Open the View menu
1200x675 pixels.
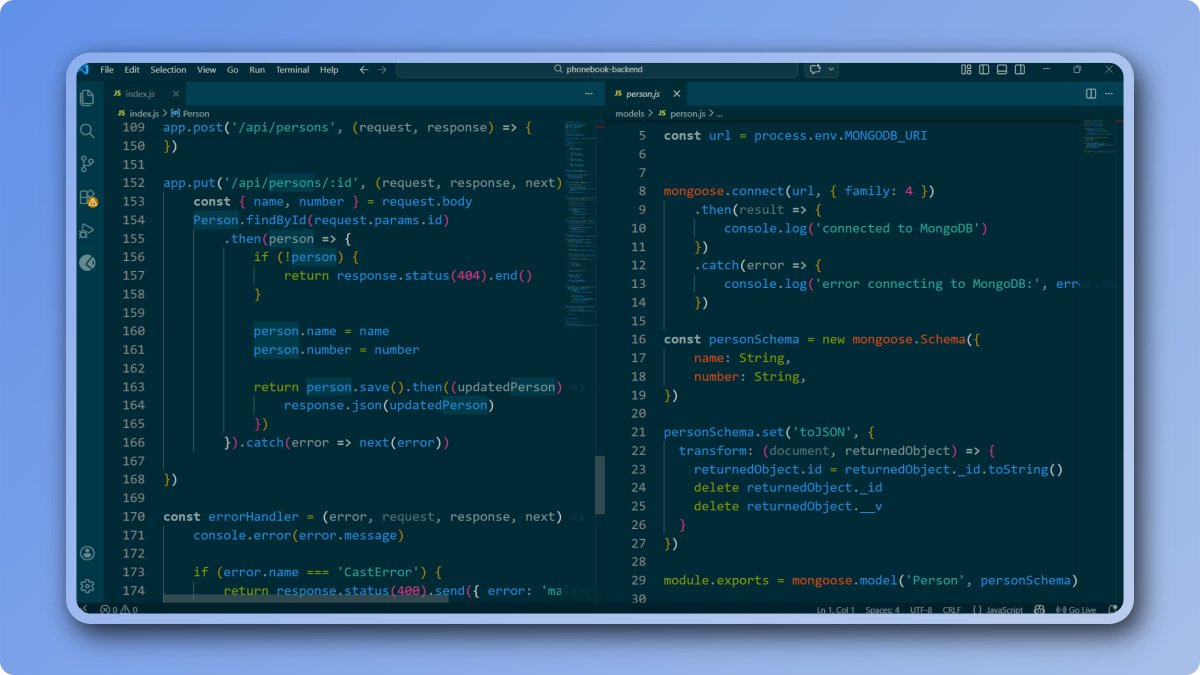coord(206,70)
